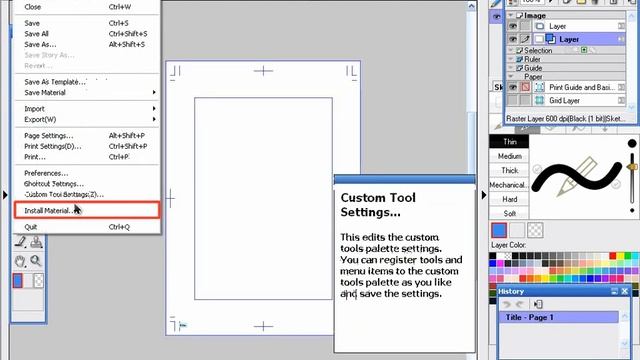The height and width of the screenshot is (360, 640).
Task: Click the left panel collapse arrow
Action: coord(5,195)
